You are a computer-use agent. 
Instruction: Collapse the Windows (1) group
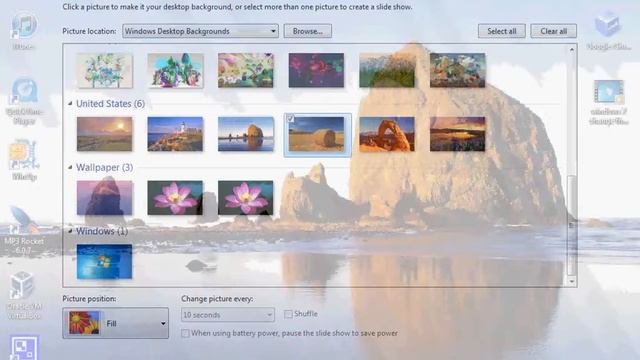tap(70, 231)
